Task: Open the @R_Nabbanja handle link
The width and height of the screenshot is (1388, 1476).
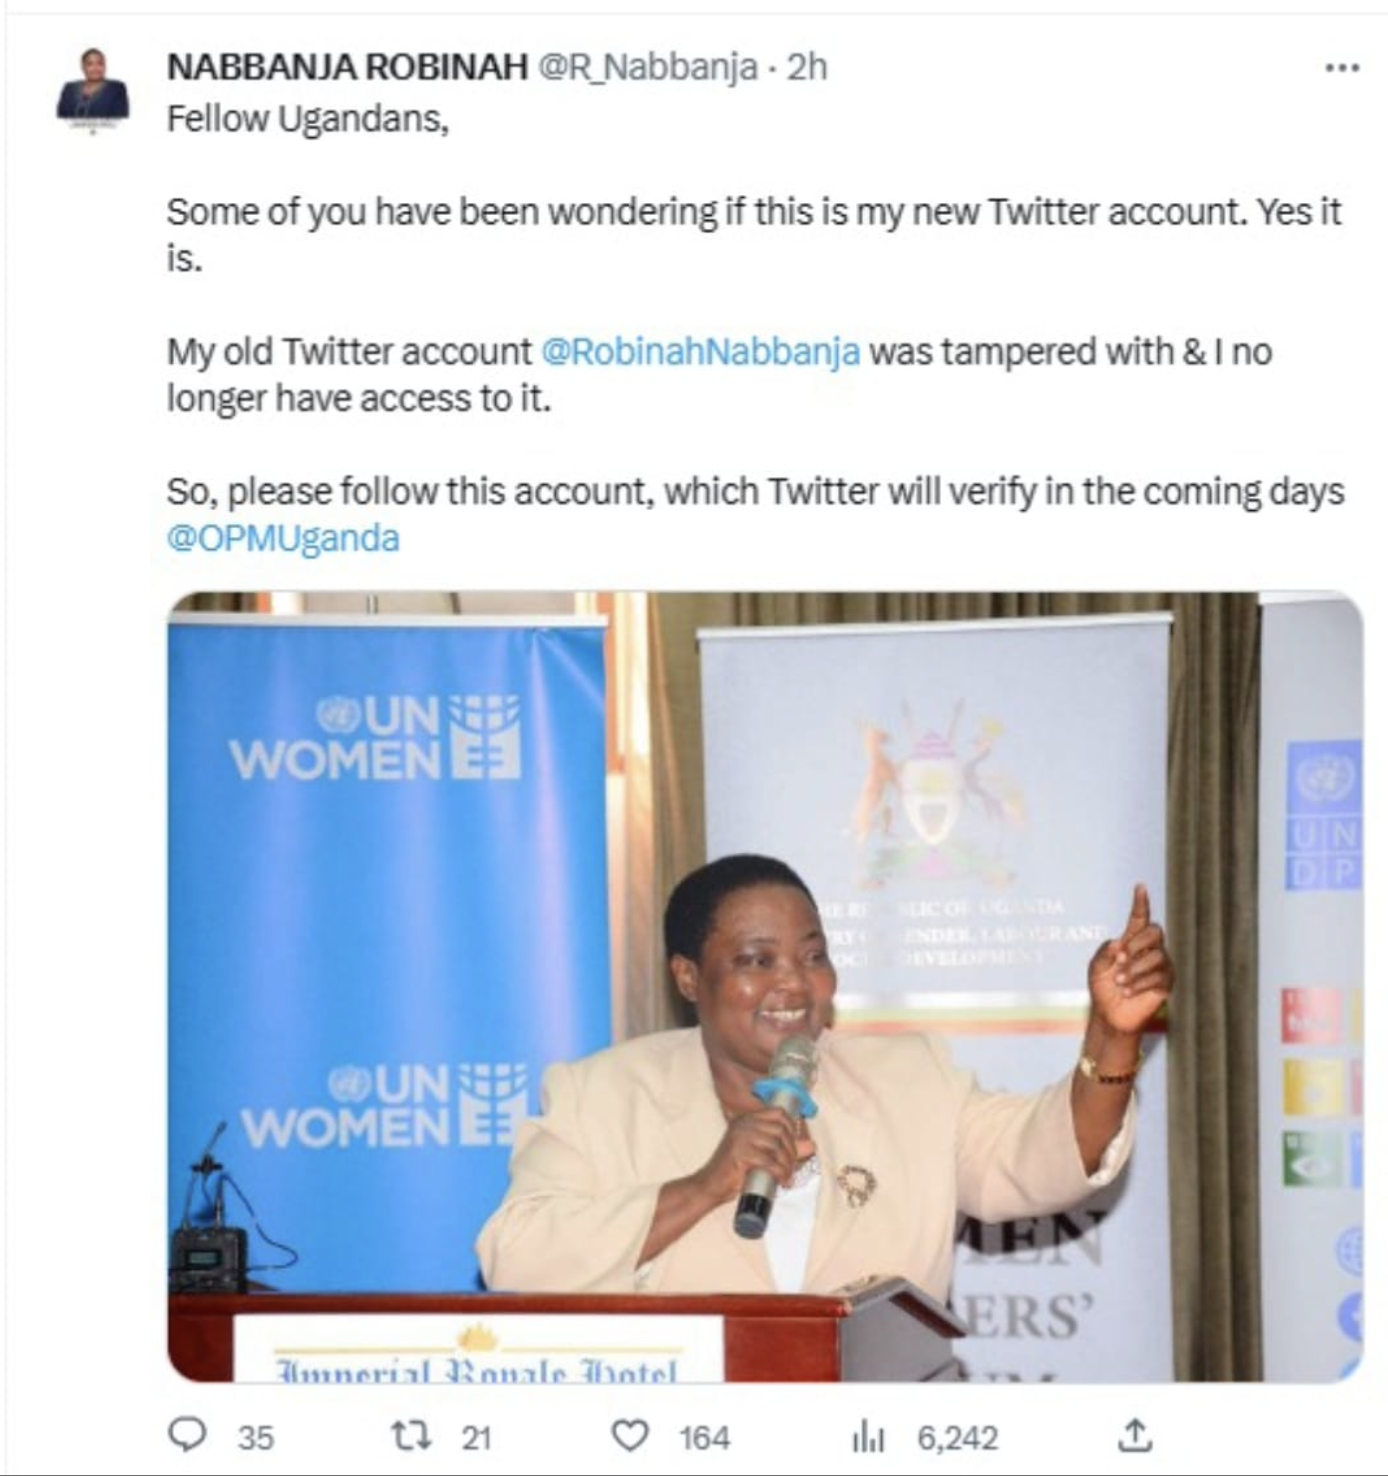Action: 648,68
